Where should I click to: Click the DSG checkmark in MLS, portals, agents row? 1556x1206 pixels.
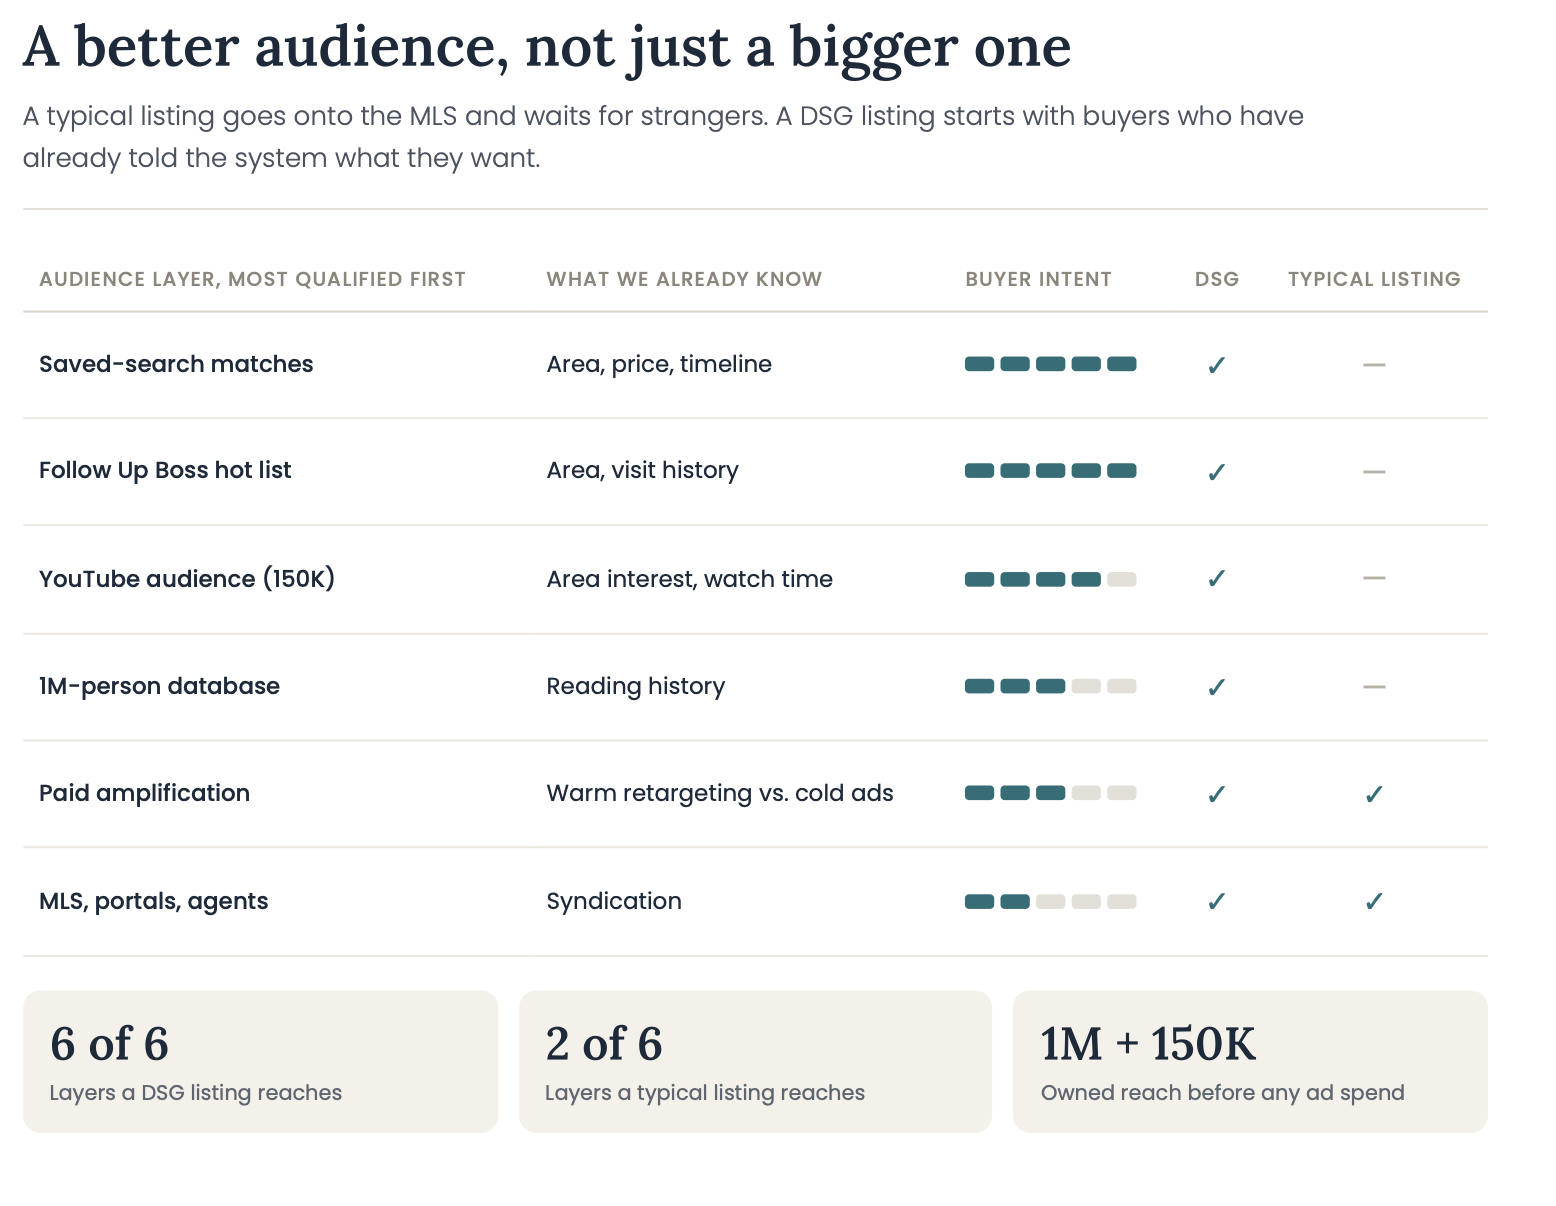point(1216,901)
